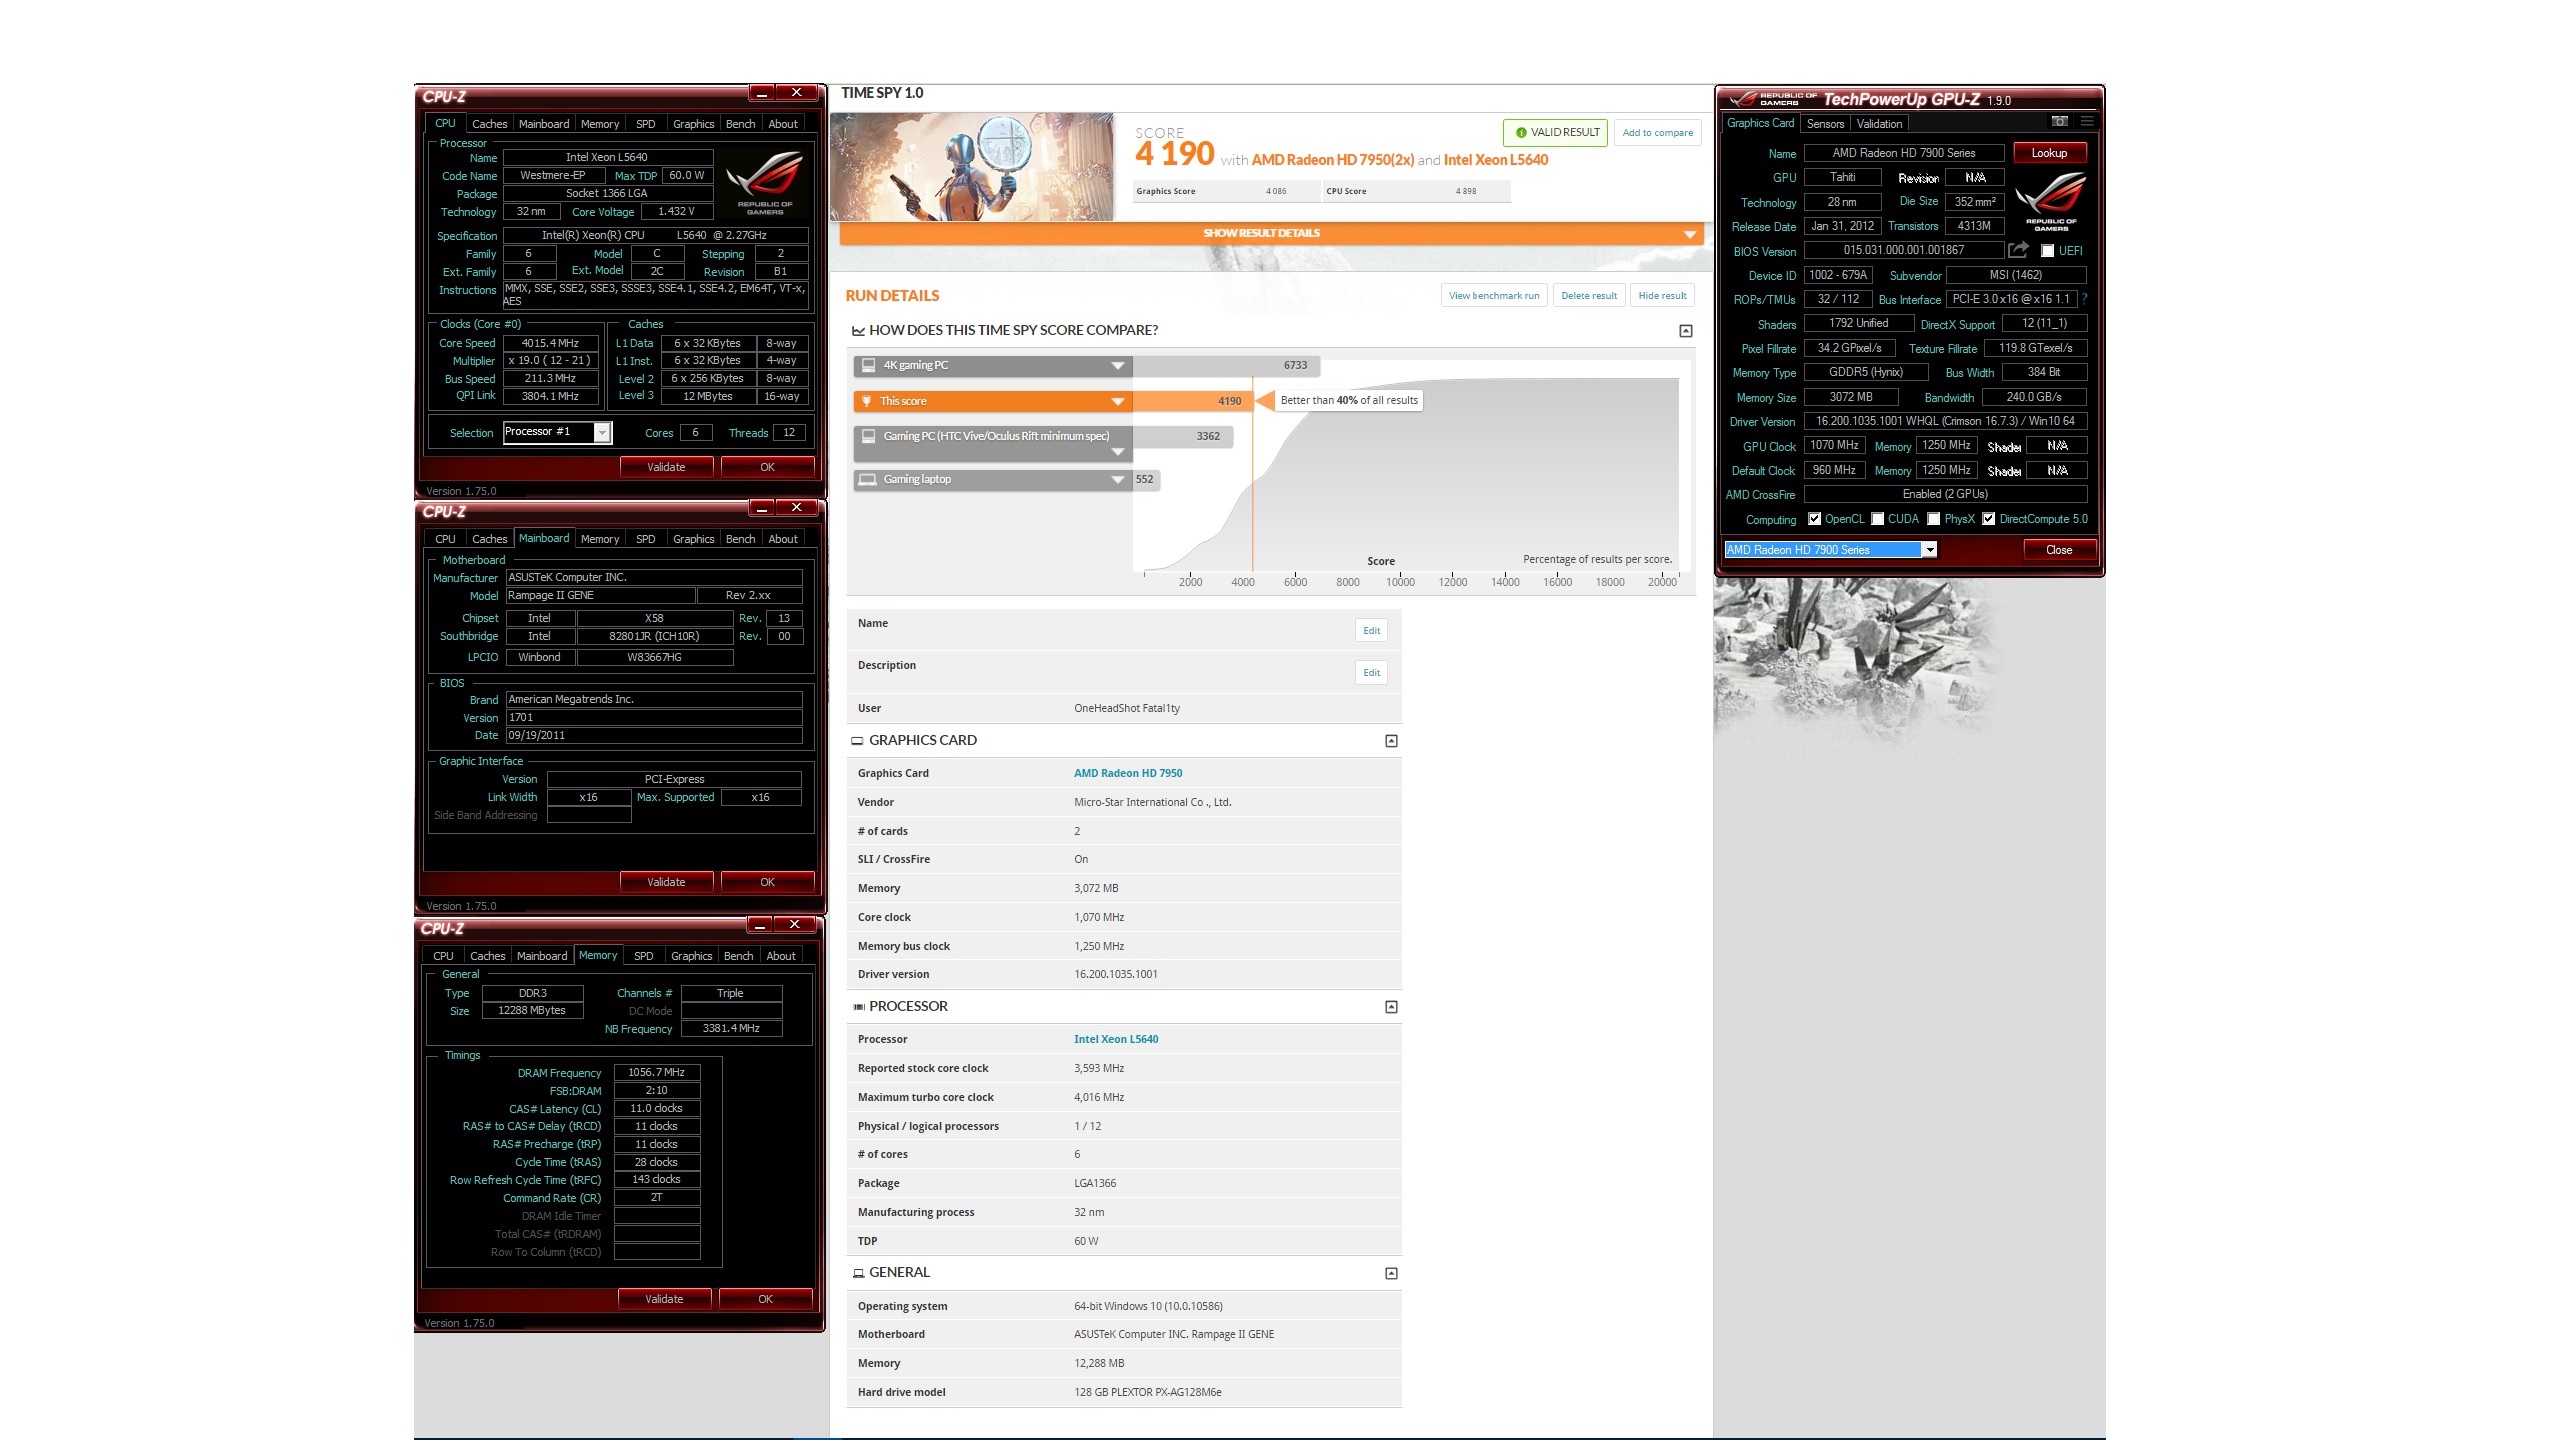This screenshot has width=2560, height=1440.
Task: Open Bench tab in CPU-Z Memory window
Action: click(738, 956)
